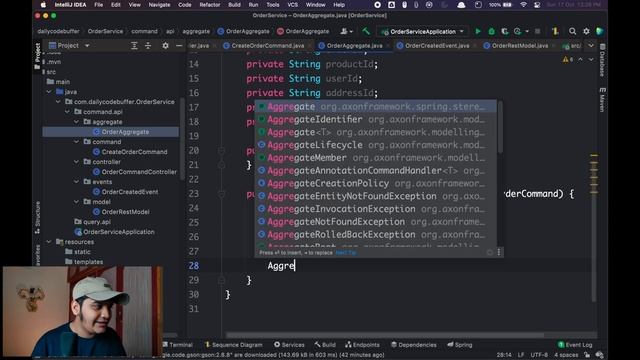Open Project panel options gear icon

[x=165, y=46]
